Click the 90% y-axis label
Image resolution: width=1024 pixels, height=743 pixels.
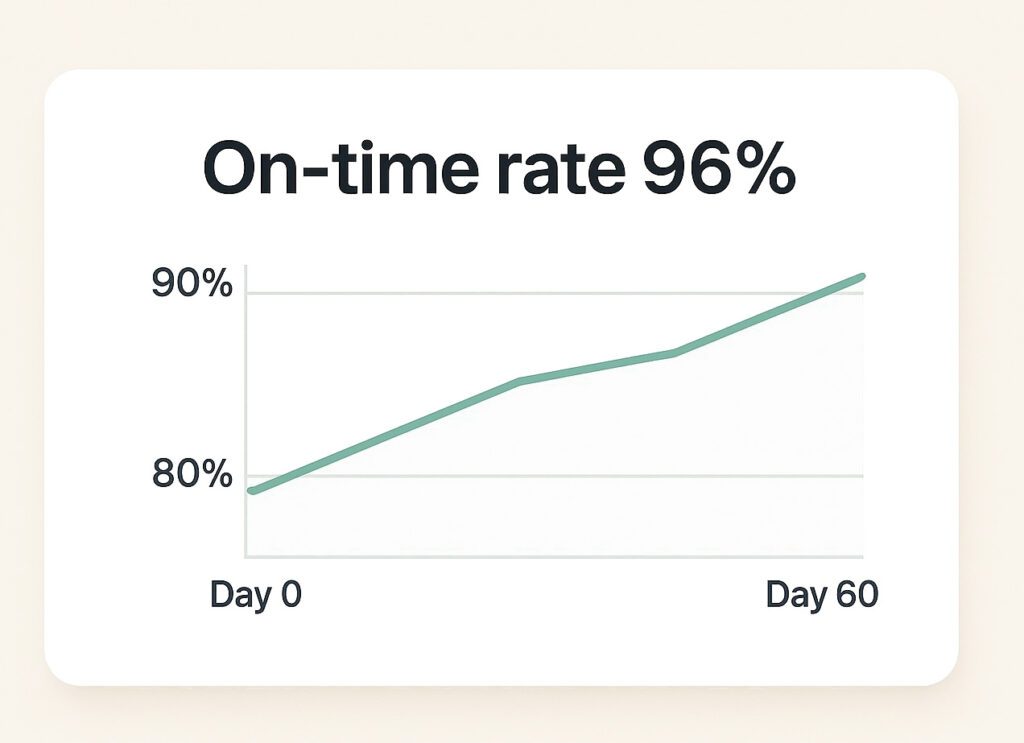192,284
